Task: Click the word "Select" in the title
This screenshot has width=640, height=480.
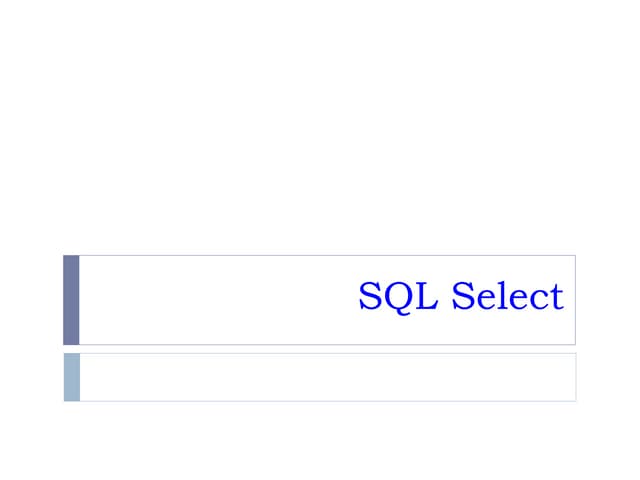Action: (507, 297)
